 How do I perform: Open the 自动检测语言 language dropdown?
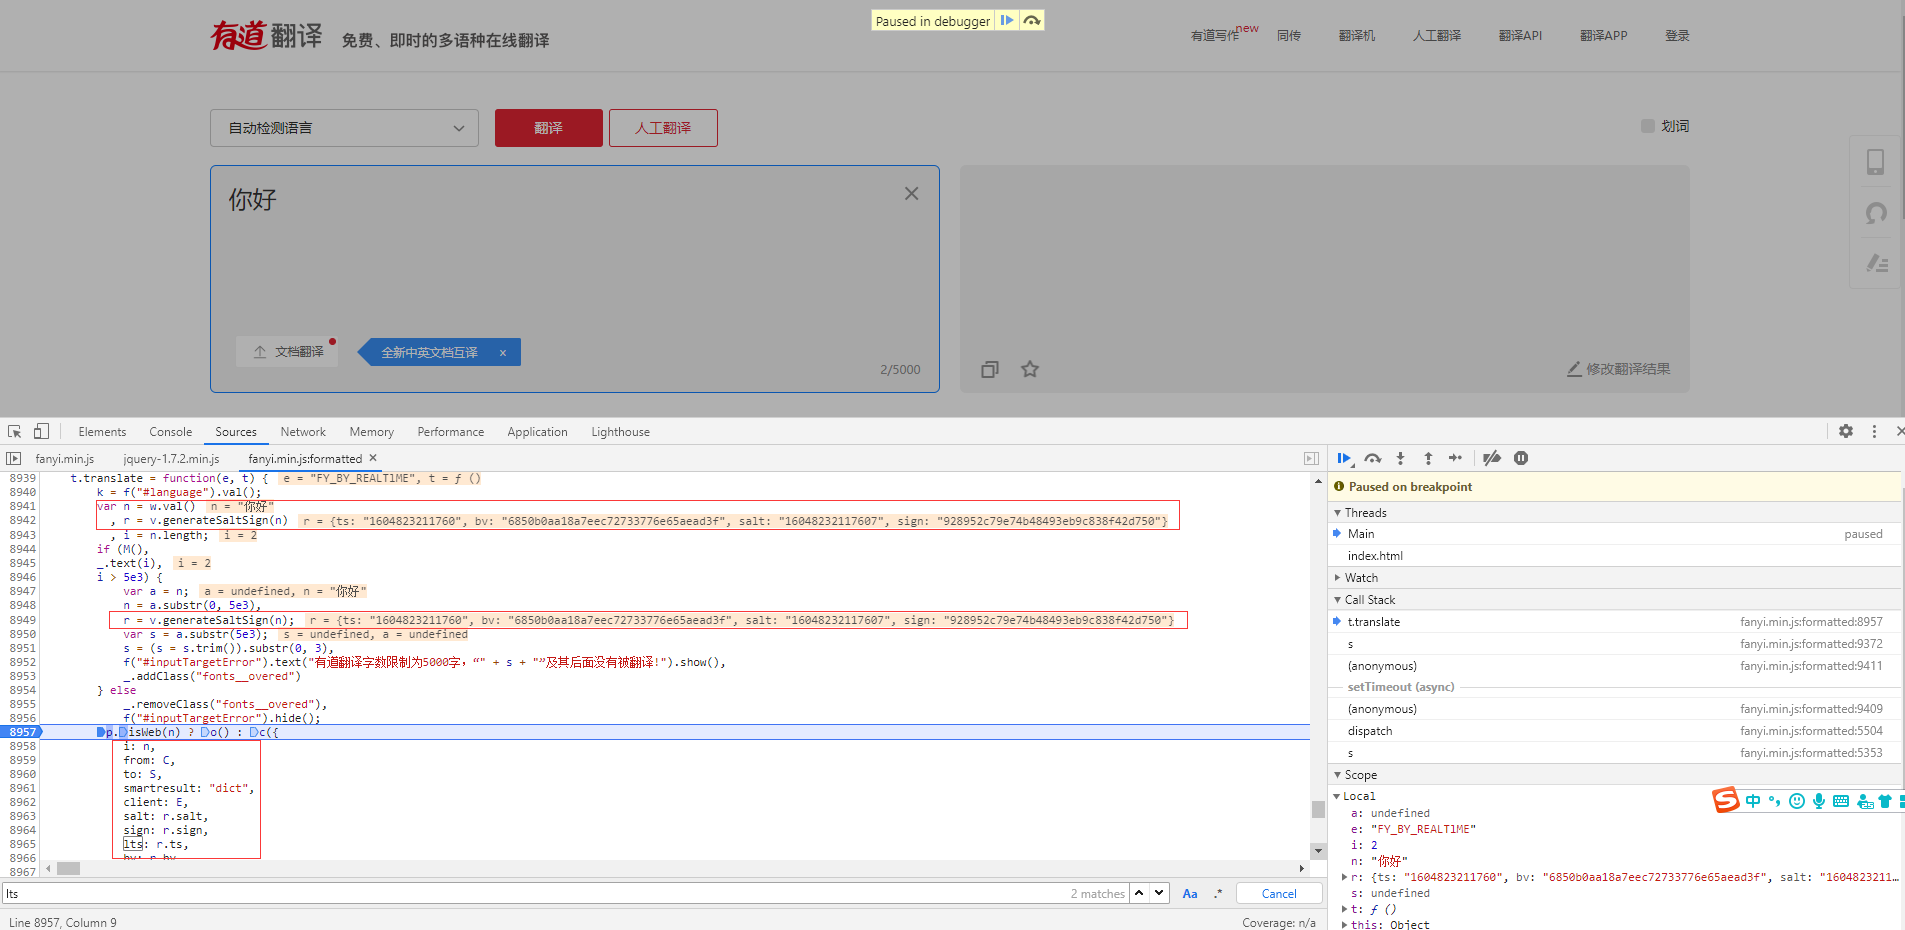coord(344,128)
